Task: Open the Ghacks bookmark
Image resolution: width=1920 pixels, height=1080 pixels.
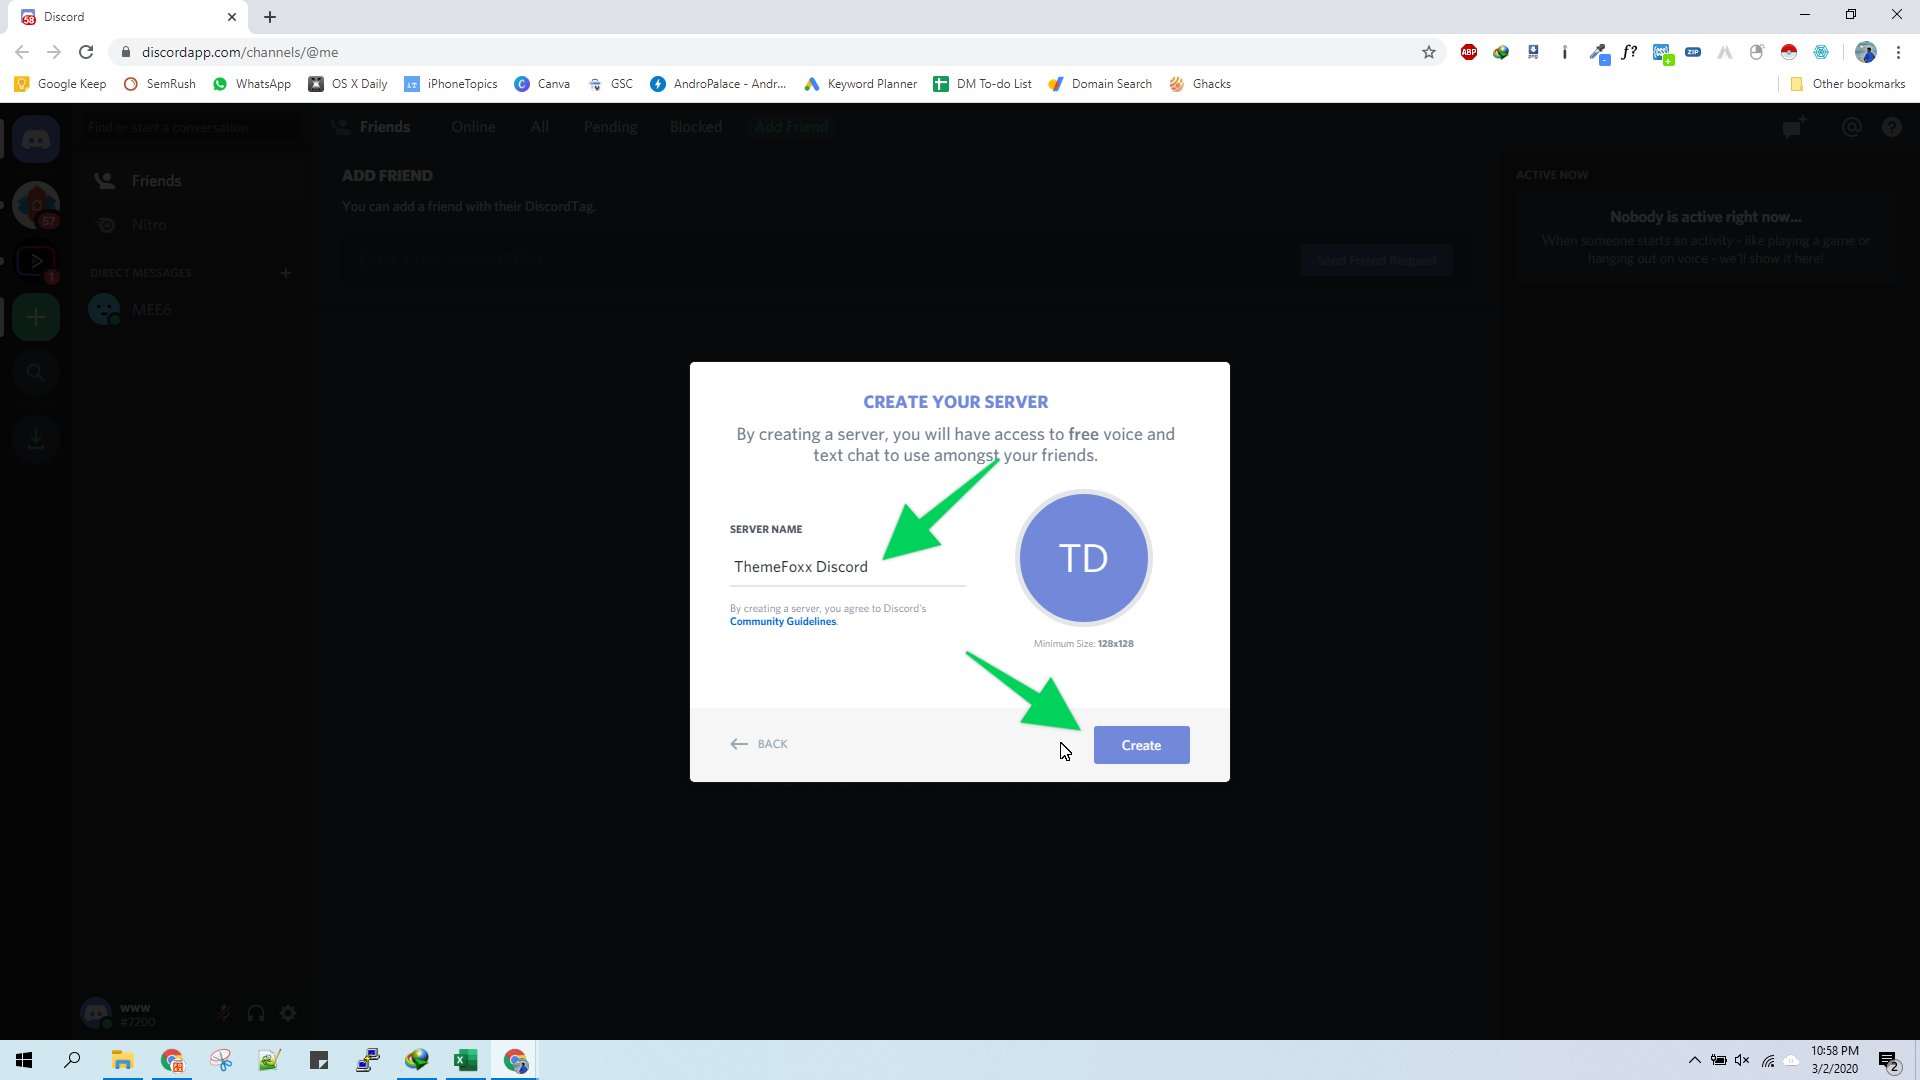Action: [1200, 84]
